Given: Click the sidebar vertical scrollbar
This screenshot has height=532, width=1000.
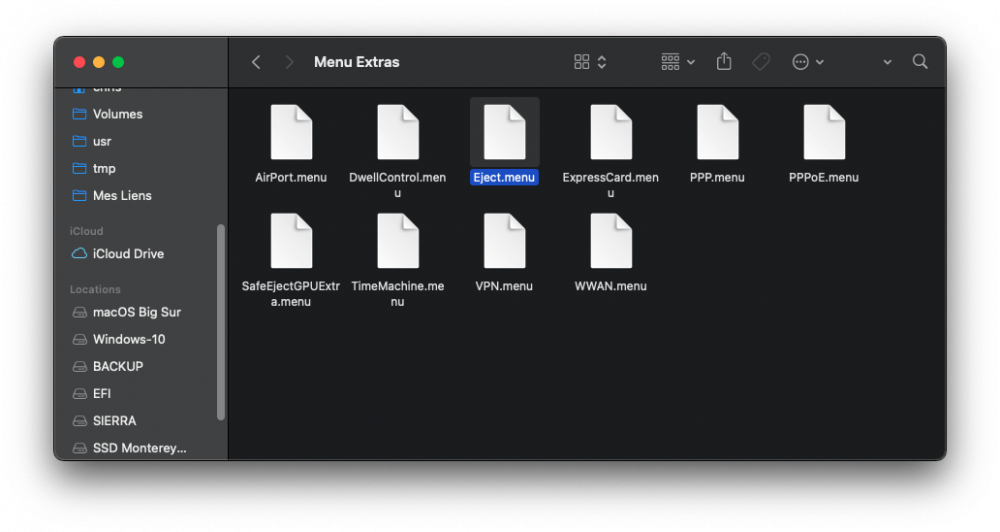Looking at the screenshot, I should [x=221, y=322].
